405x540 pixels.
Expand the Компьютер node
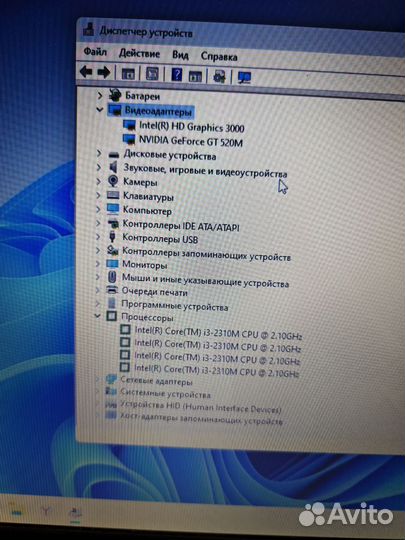click(x=98, y=209)
